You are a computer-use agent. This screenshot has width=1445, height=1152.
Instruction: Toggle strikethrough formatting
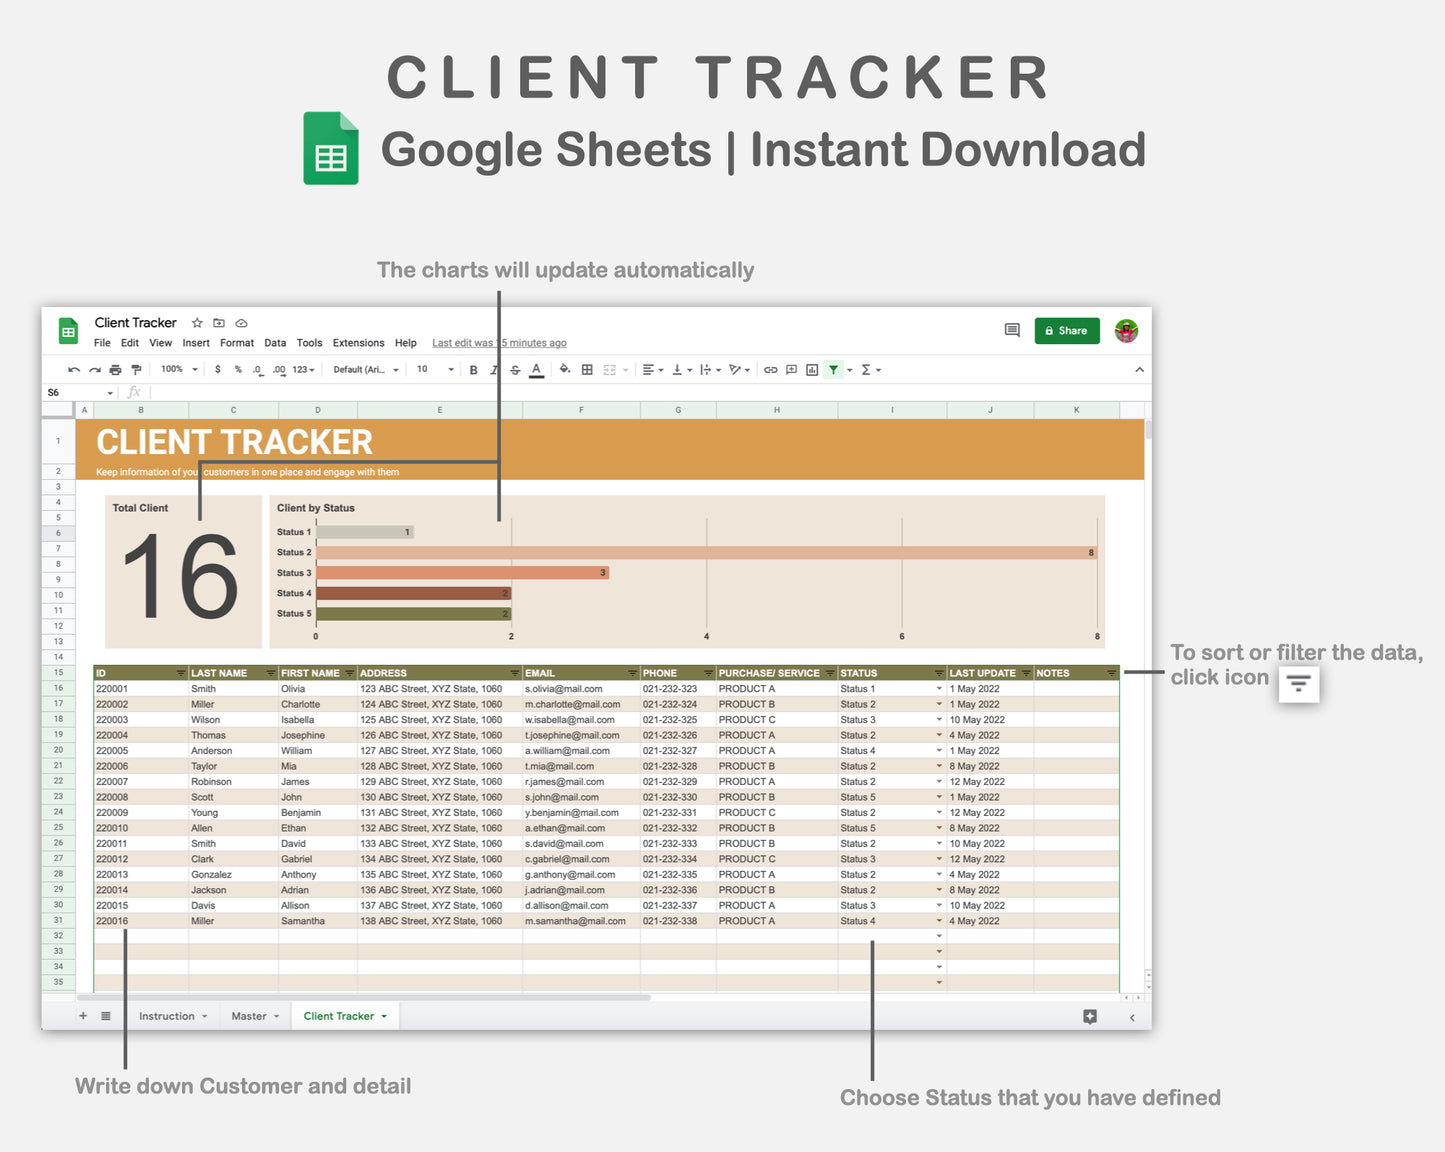(514, 369)
